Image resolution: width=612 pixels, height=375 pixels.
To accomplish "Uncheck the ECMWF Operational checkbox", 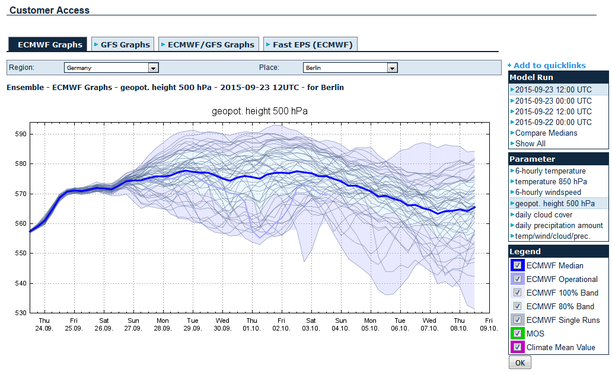I will [x=518, y=279].
